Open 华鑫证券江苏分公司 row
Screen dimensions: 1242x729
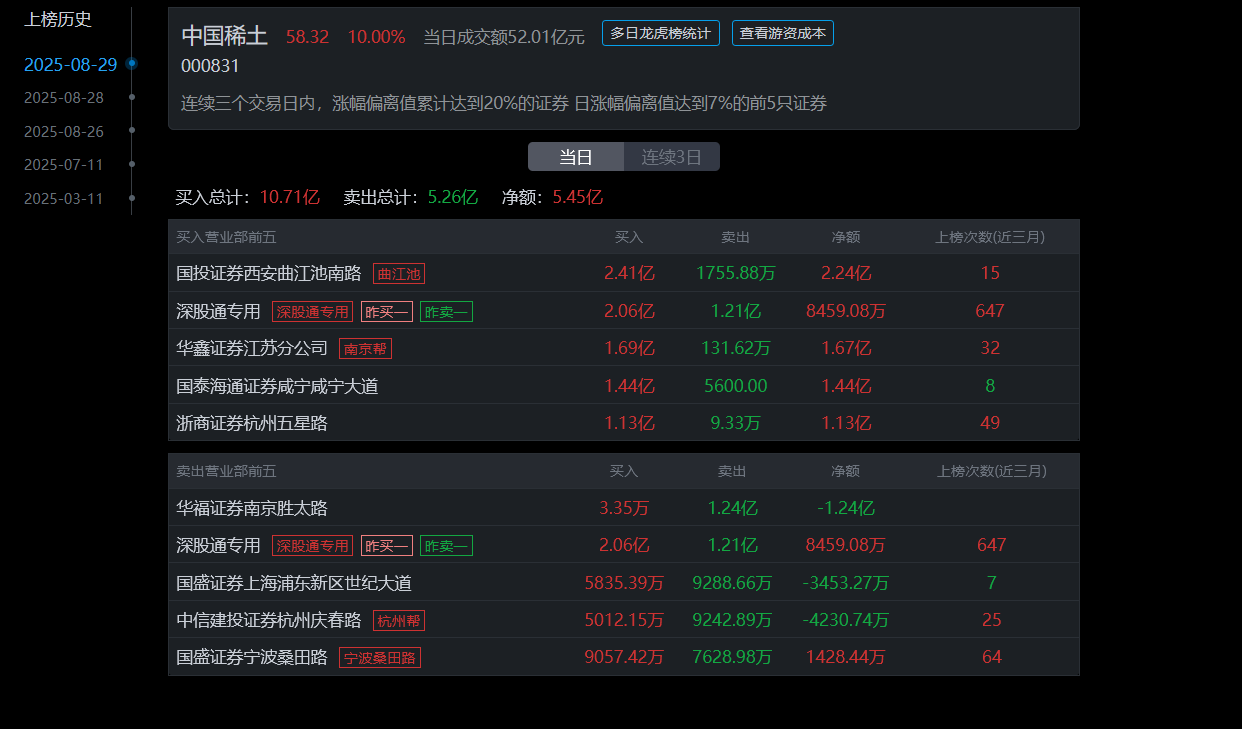[x=624, y=348]
